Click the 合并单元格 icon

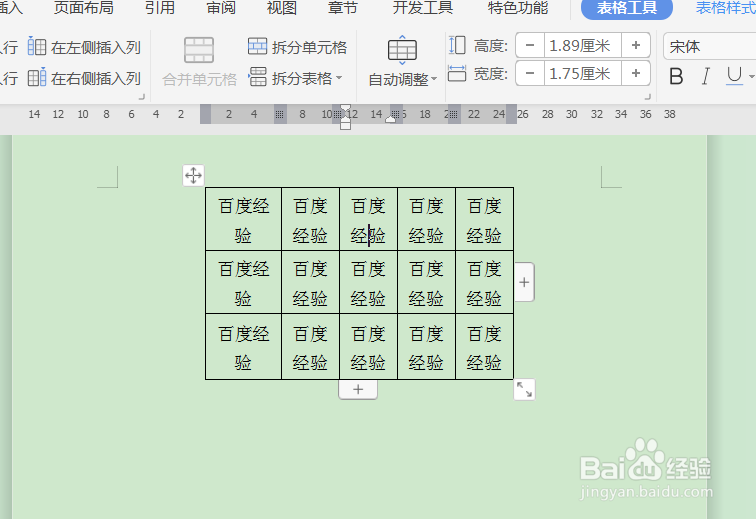tap(199, 50)
